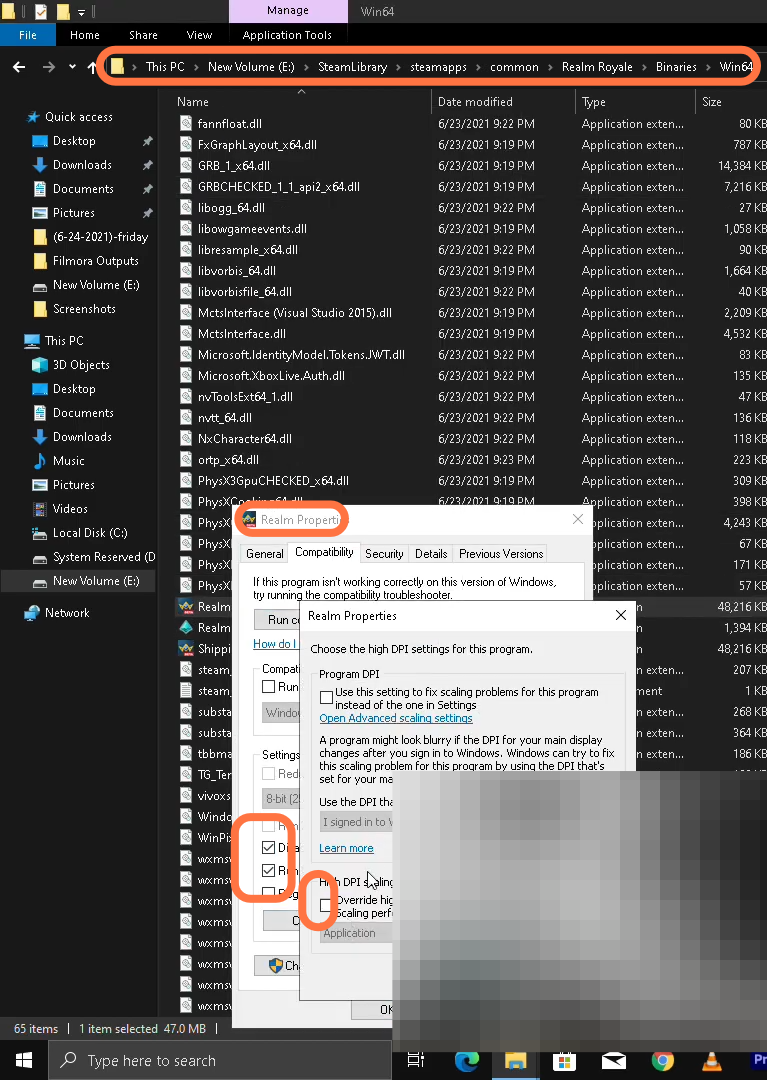Sort files by Name column header
The height and width of the screenshot is (1080, 767).
pyautogui.click(x=193, y=102)
